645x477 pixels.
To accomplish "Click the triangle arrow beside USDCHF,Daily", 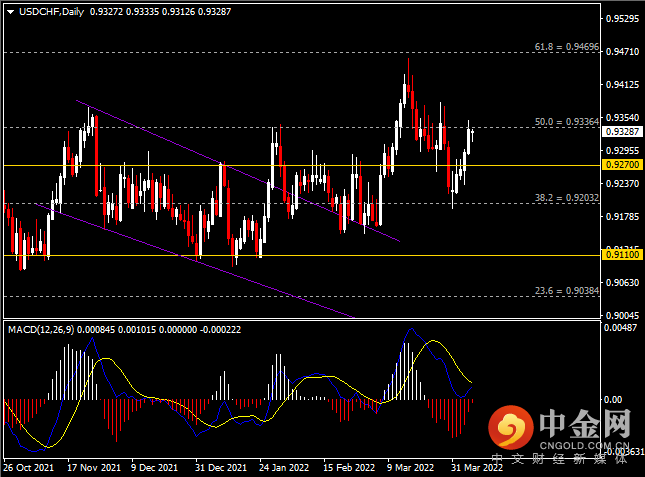I will point(9,11).
